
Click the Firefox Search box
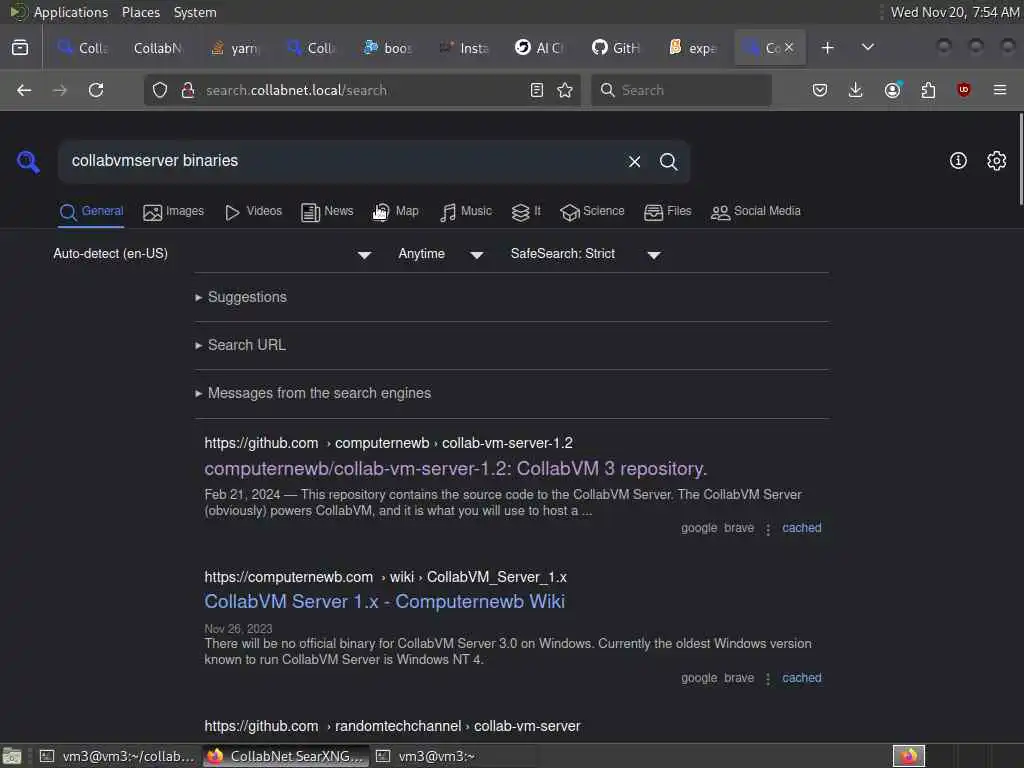(681, 90)
